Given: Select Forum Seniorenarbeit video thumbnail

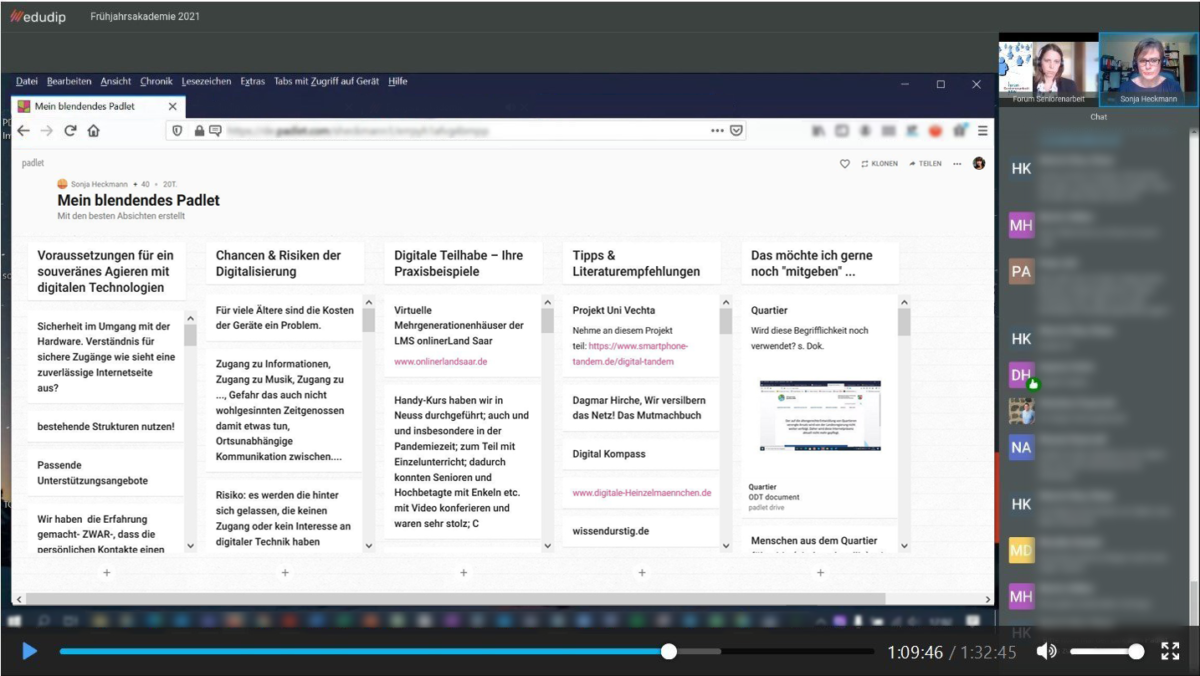Looking at the screenshot, I should click(x=1047, y=70).
